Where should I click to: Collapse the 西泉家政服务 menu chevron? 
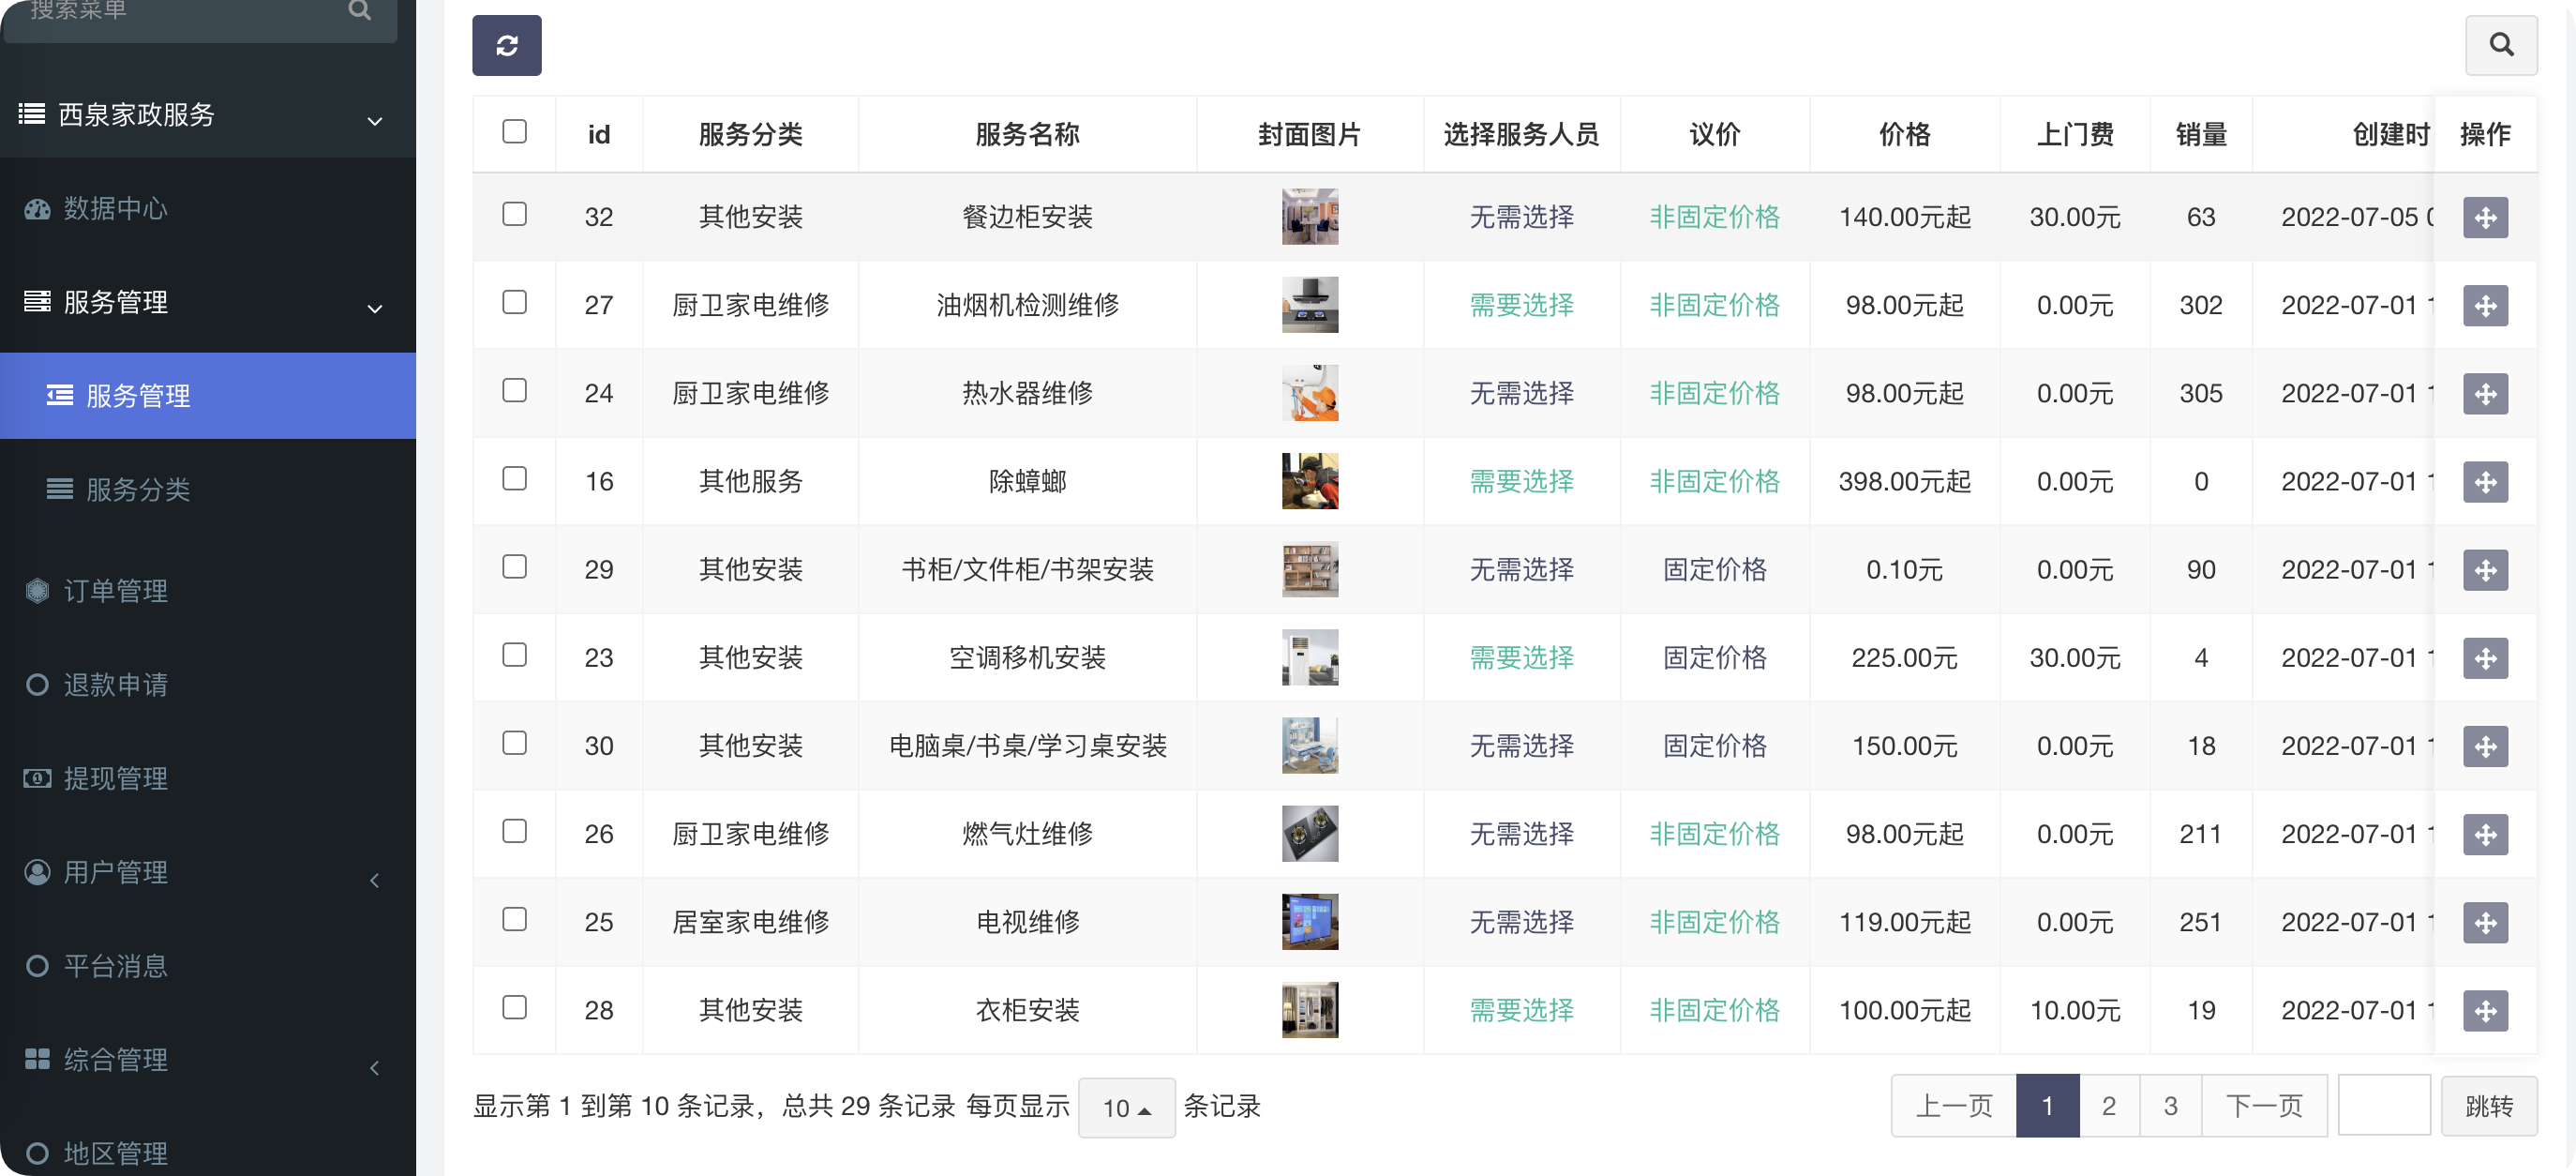[x=374, y=121]
